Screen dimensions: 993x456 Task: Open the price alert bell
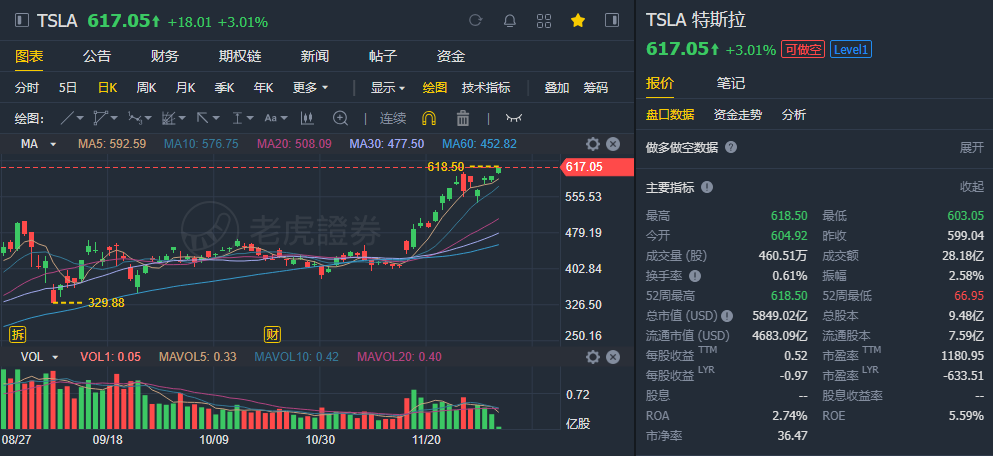pos(510,21)
